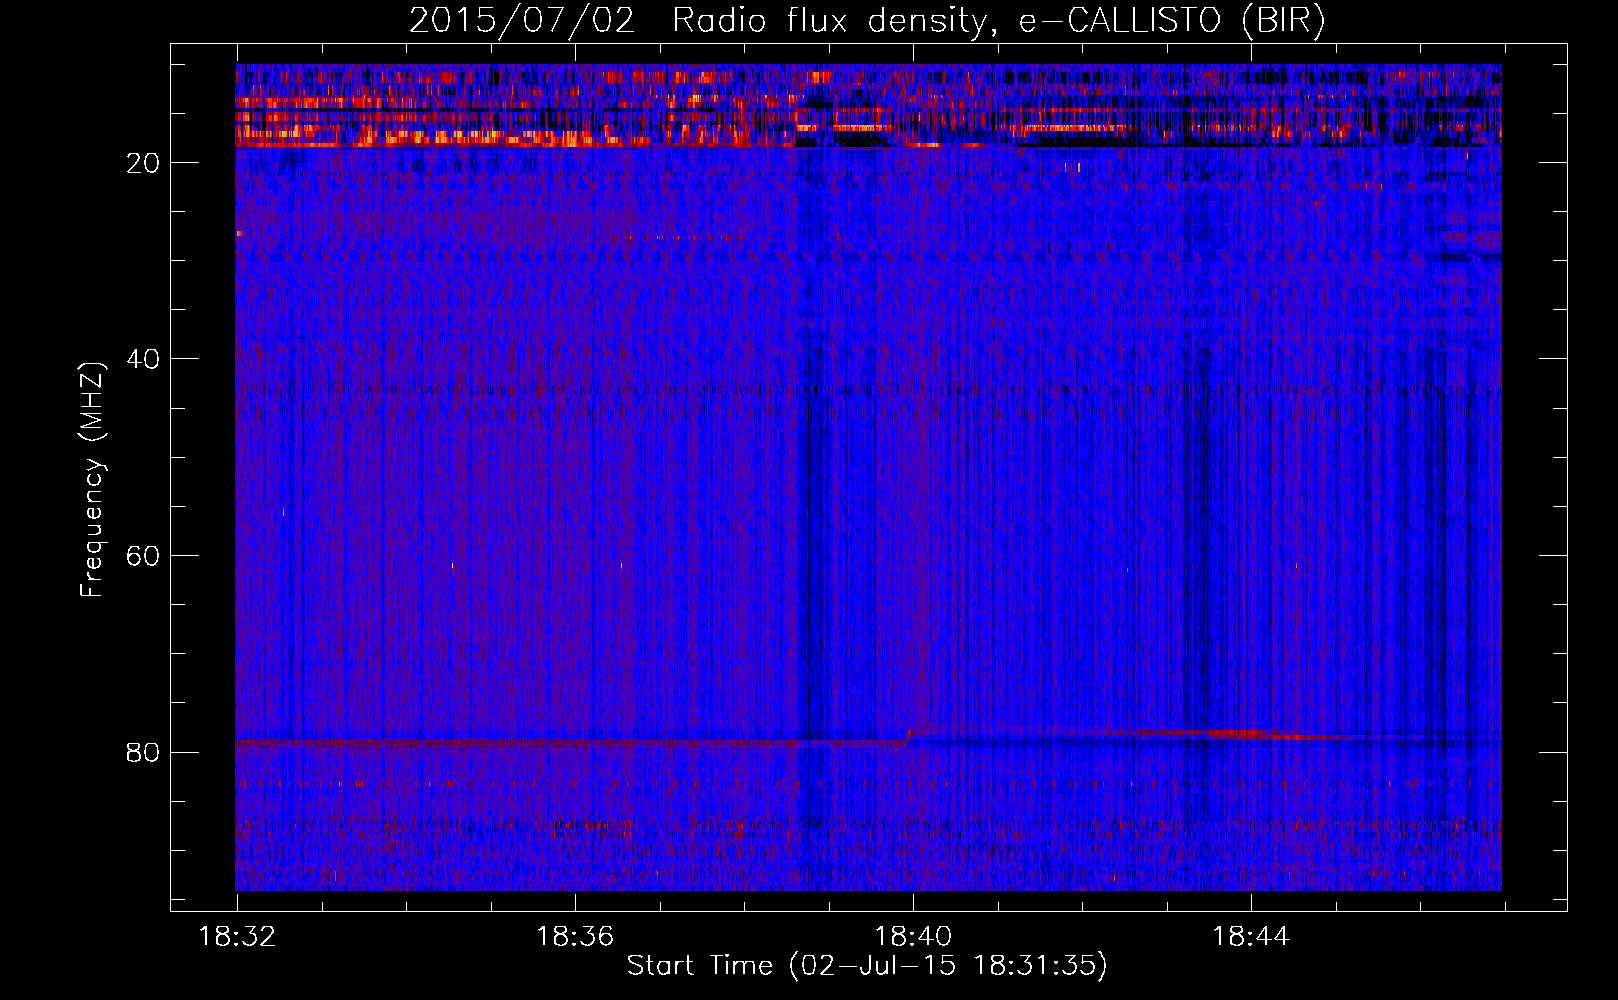Click the 'e-CALLISTO (BIR)' text in title
The image size is (1618, 1000).
coord(1172,21)
